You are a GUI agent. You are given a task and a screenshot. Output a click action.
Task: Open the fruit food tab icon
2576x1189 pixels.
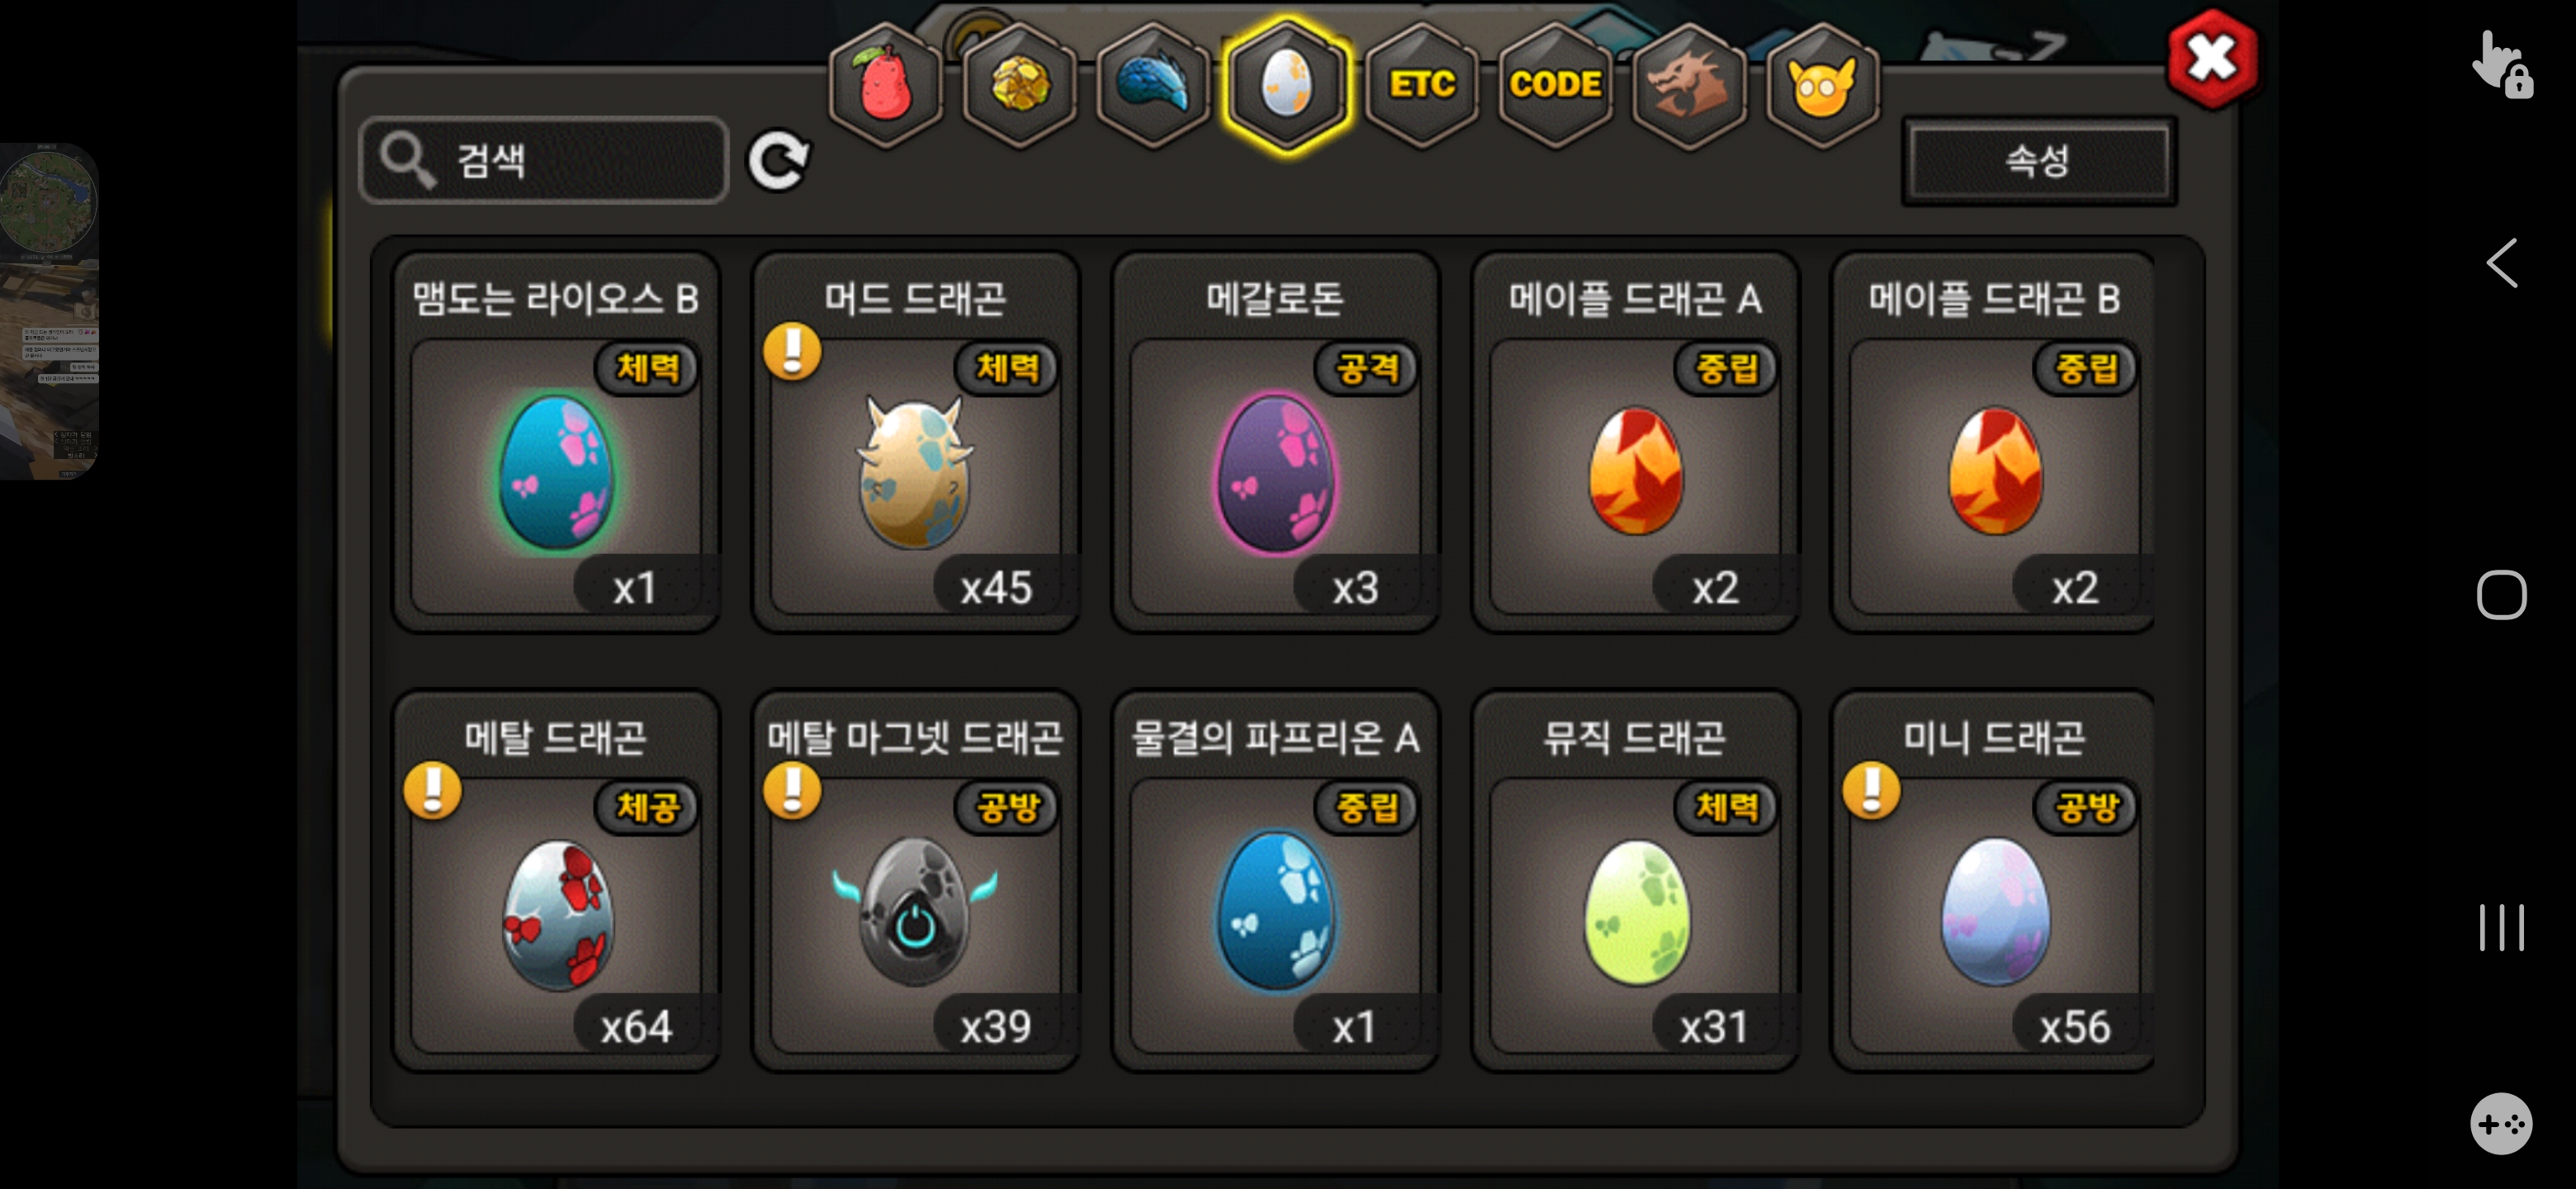884,86
